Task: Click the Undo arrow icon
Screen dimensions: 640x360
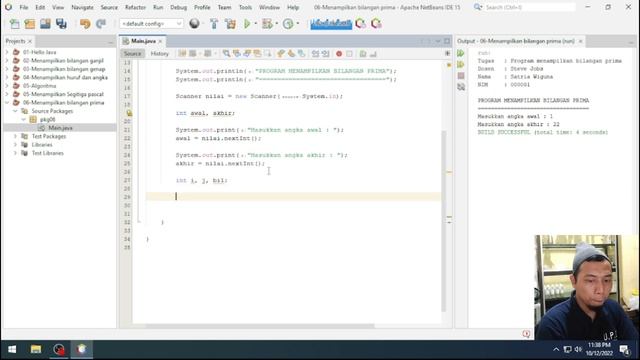Action: point(85,24)
